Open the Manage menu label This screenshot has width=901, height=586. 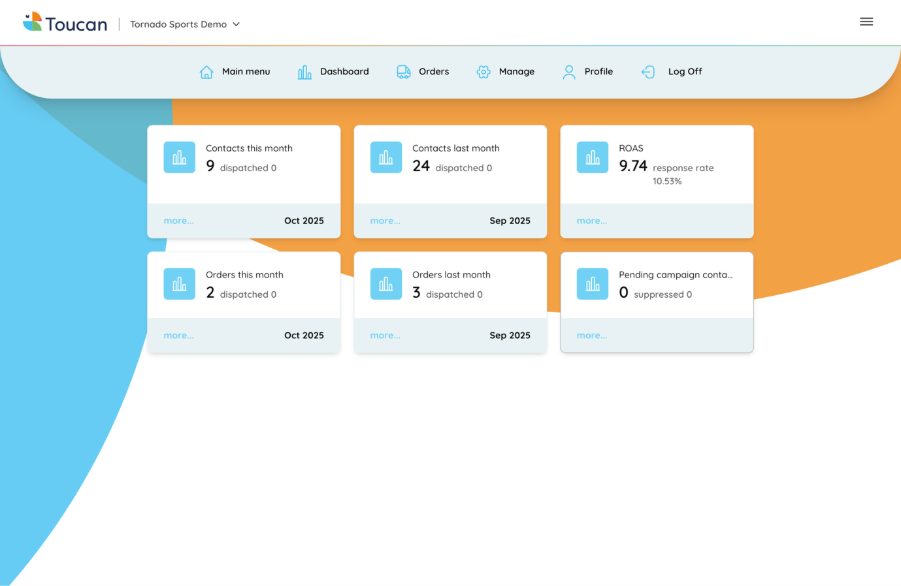tap(517, 72)
